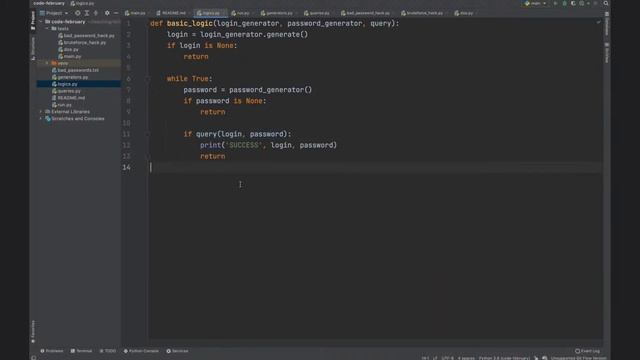Click the Run button in toolbar

(555, 3)
